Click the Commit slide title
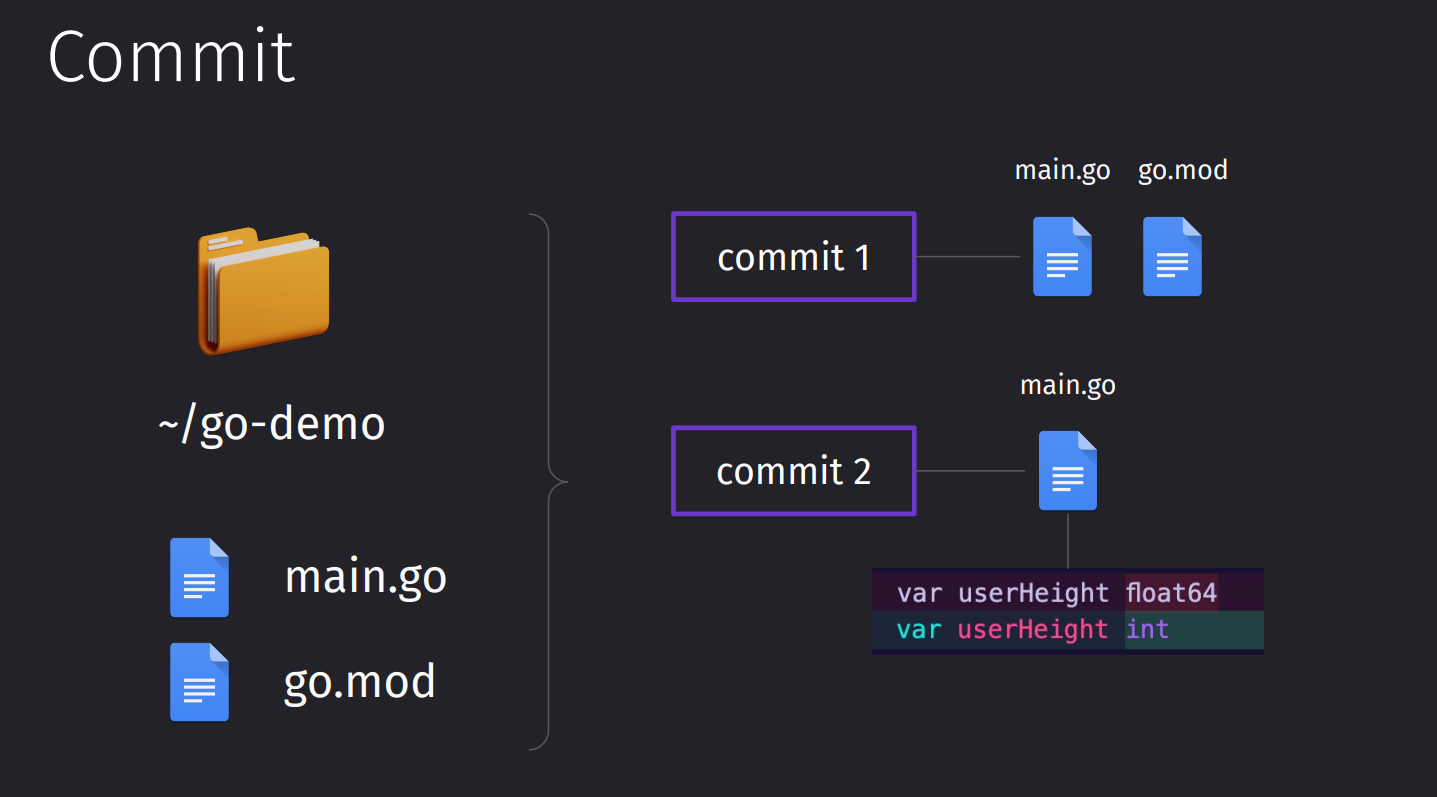The image size is (1437, 797). point(171,57)
